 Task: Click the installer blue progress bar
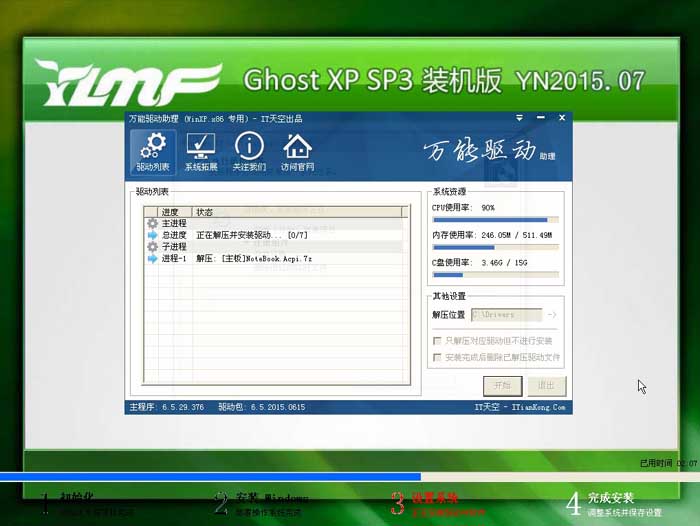tap(210, 477)
